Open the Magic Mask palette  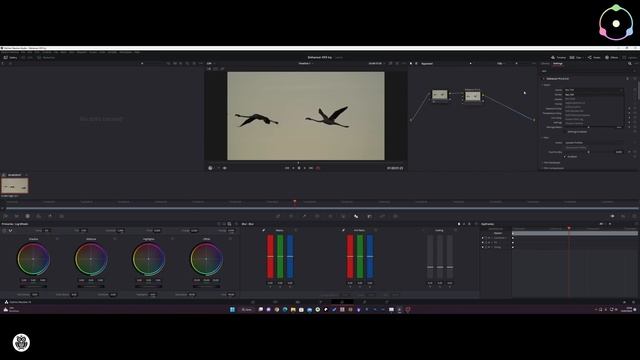click(x=343, y=216)
